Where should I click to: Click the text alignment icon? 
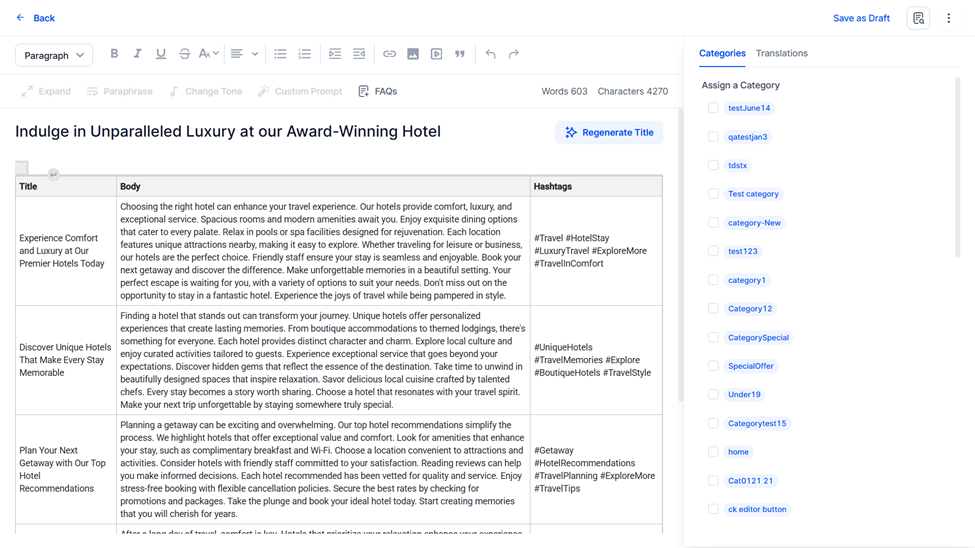tap(236, 54)
